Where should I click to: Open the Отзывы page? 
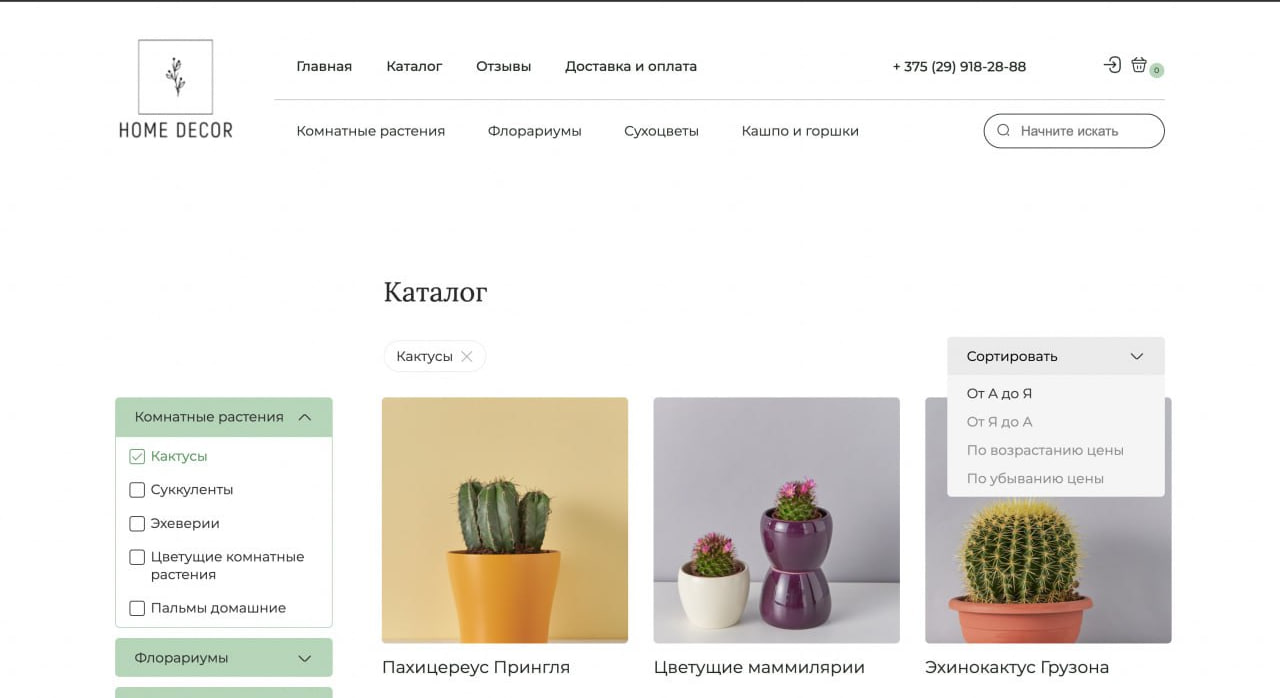coord(504,66)
